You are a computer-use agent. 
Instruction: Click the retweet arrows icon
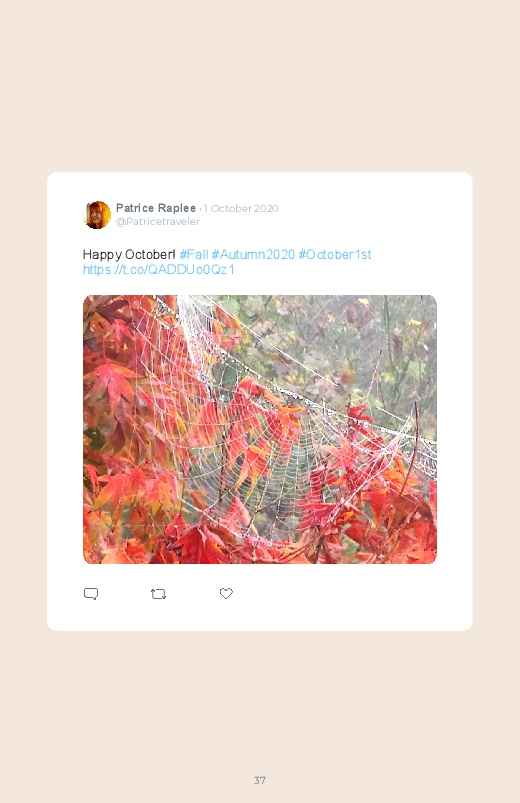pos(158,594)
